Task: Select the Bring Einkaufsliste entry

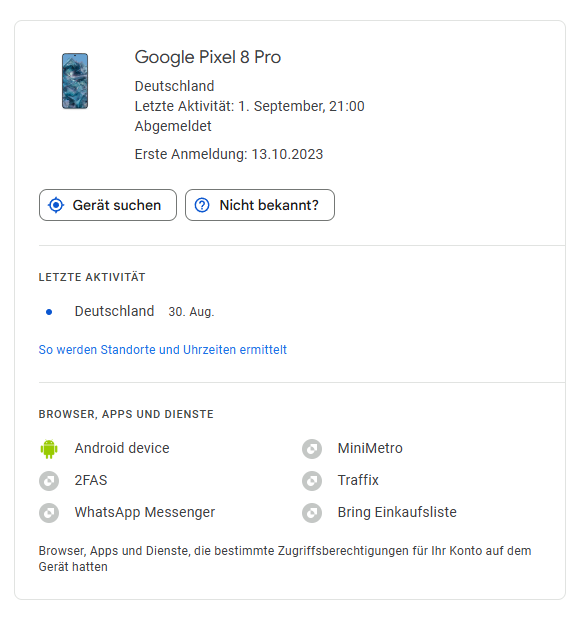Action: point(379,512)
